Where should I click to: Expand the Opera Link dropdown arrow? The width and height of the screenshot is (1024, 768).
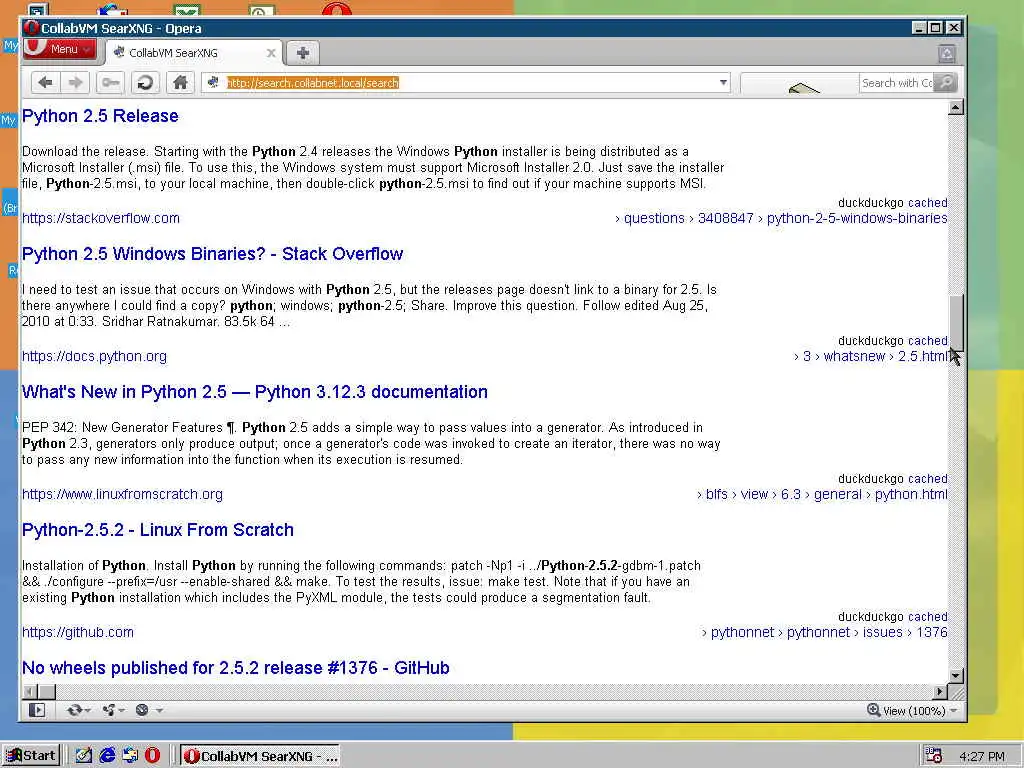[88, 711]
